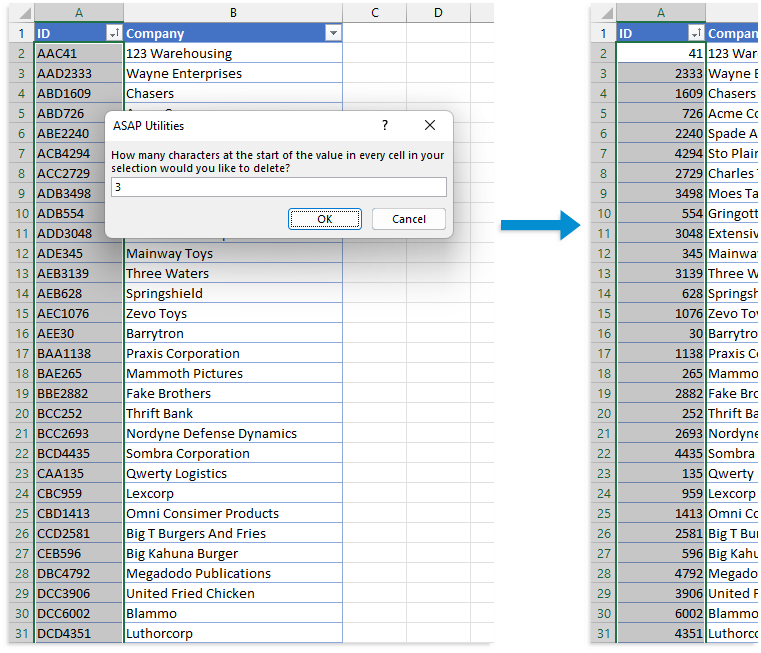Select the Luthorcorp company cell

click(233, 634)
